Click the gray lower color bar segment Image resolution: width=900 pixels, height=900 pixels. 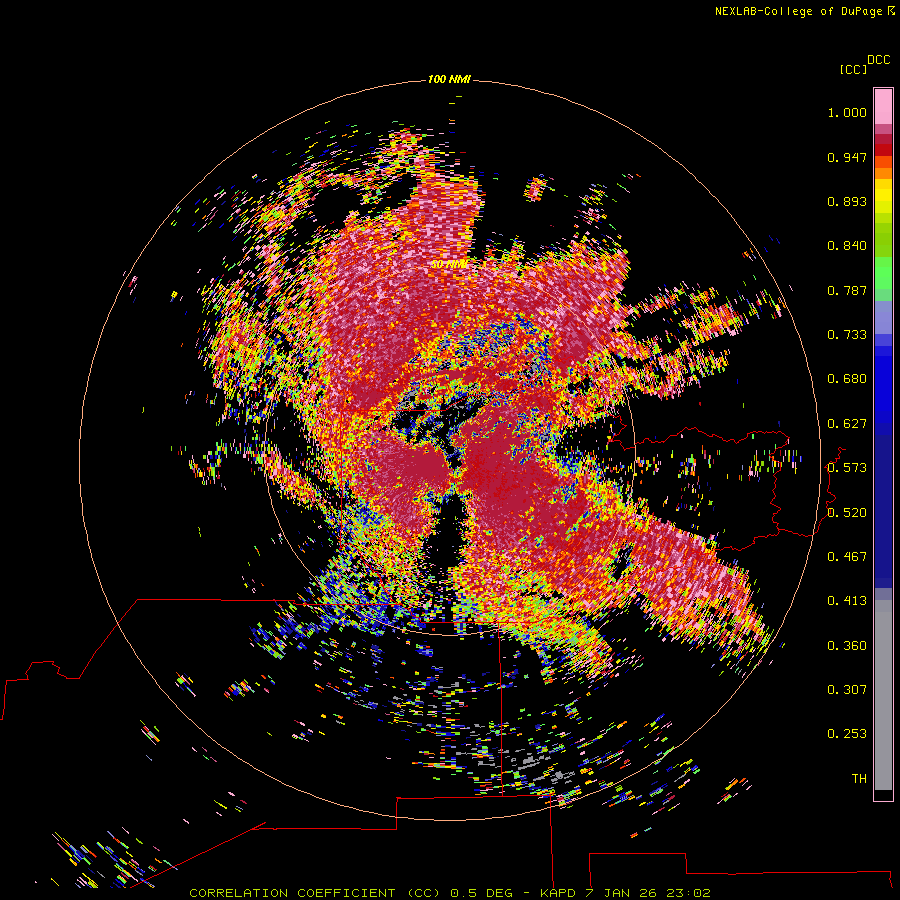pos(883,695)
